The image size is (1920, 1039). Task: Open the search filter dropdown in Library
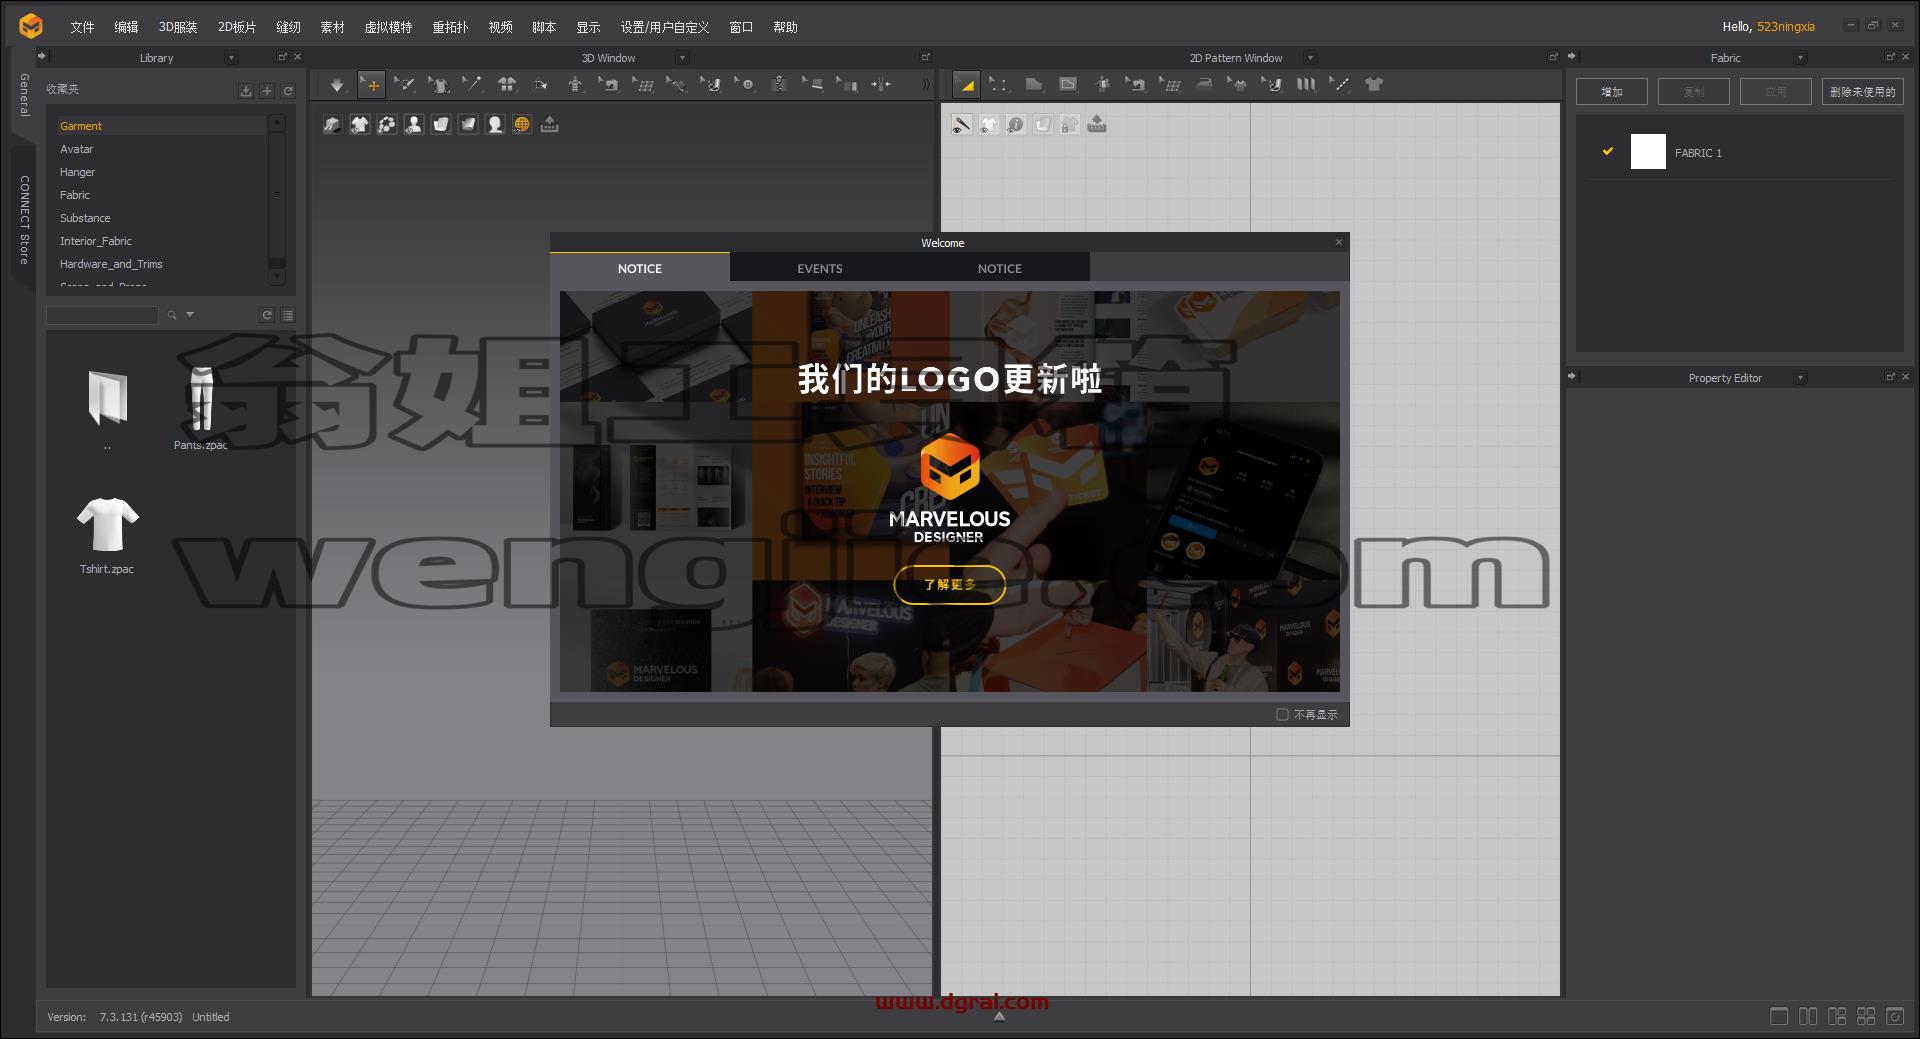coord(190,315)
